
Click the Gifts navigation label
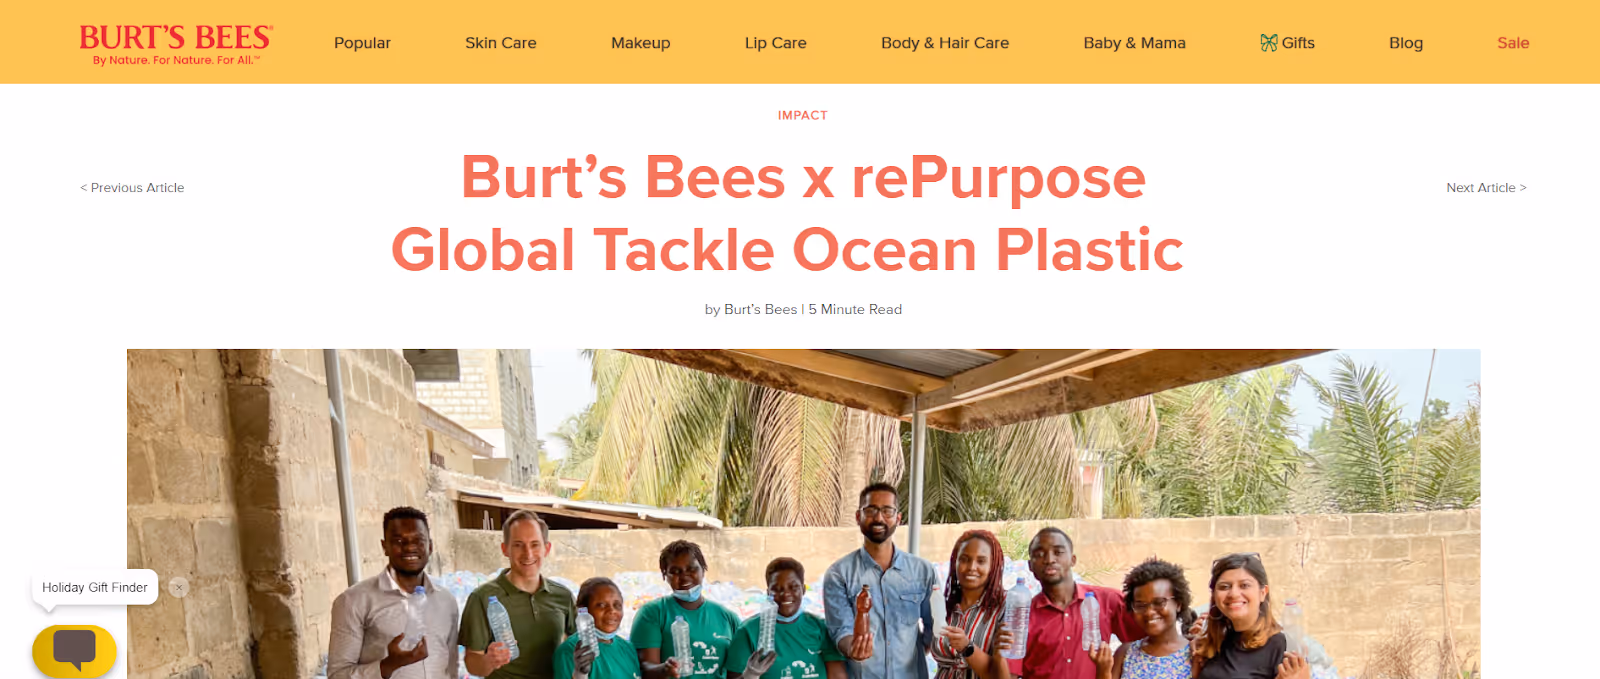click(1298, 43)
